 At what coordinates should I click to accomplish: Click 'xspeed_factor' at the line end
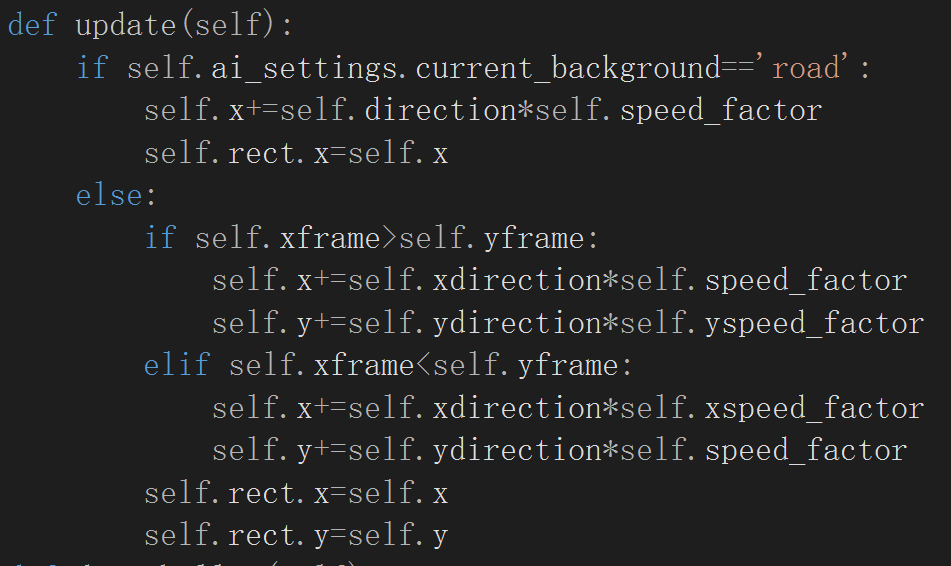[x=815, y=408]
